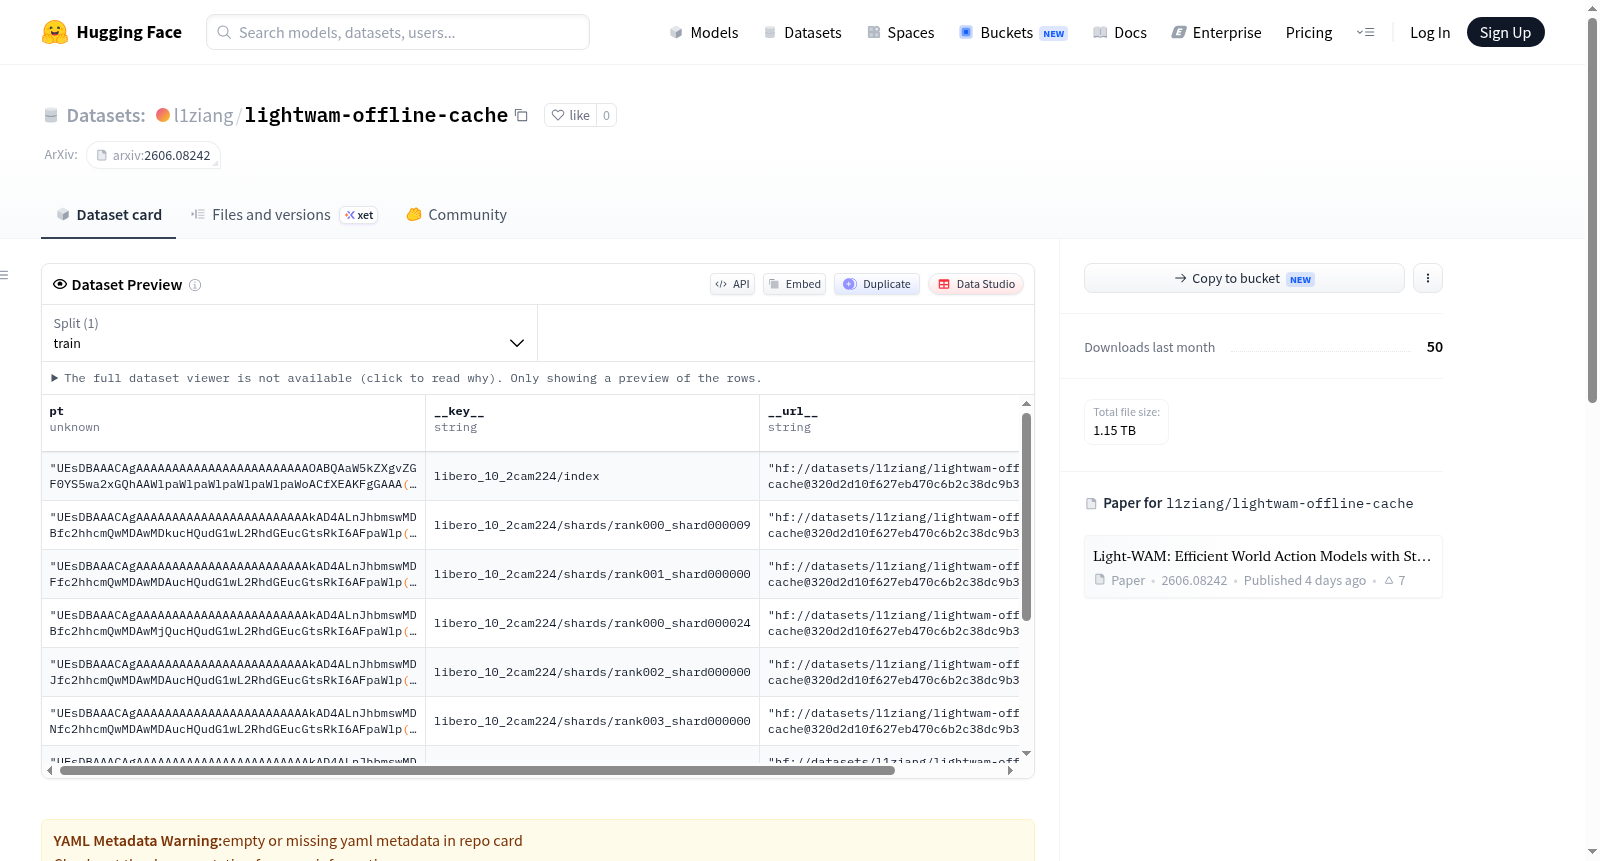Click the first row's __url__ cell
The height and width of the screenshot is (861, 1600).
coord(889,476)
